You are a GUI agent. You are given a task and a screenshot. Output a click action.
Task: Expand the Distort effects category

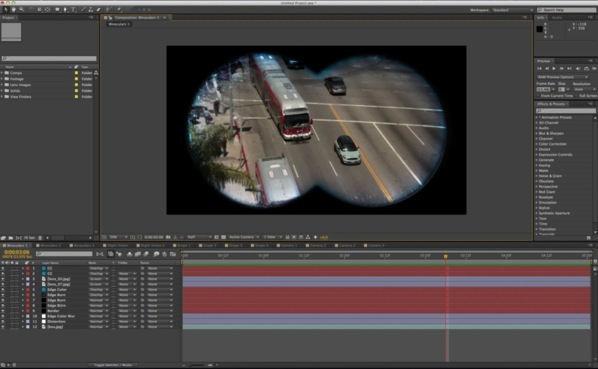pyautogui.click(x=536, y=149)
